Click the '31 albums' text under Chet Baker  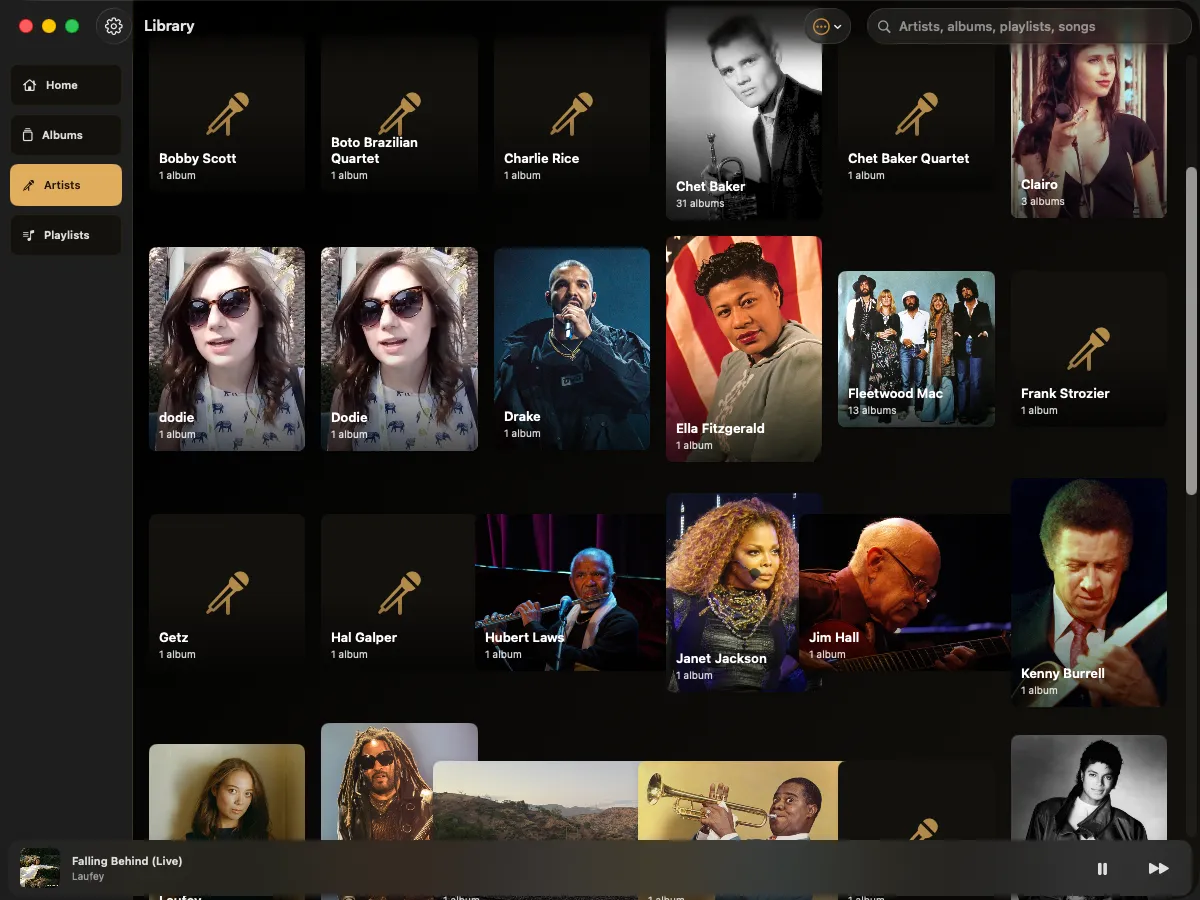700,203
